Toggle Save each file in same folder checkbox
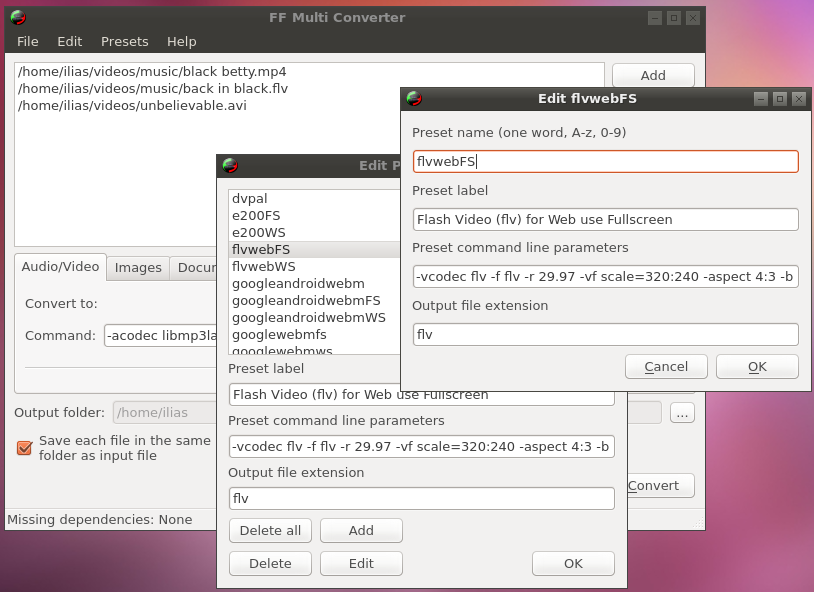The image size is (814, 592). 24,448
